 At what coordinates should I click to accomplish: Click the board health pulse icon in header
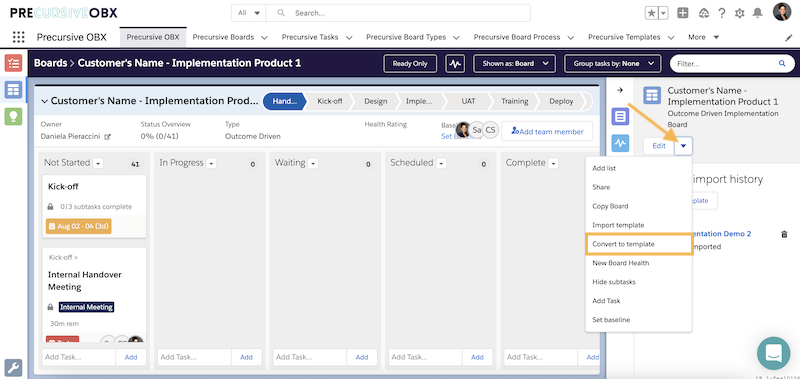coord(455,64)
